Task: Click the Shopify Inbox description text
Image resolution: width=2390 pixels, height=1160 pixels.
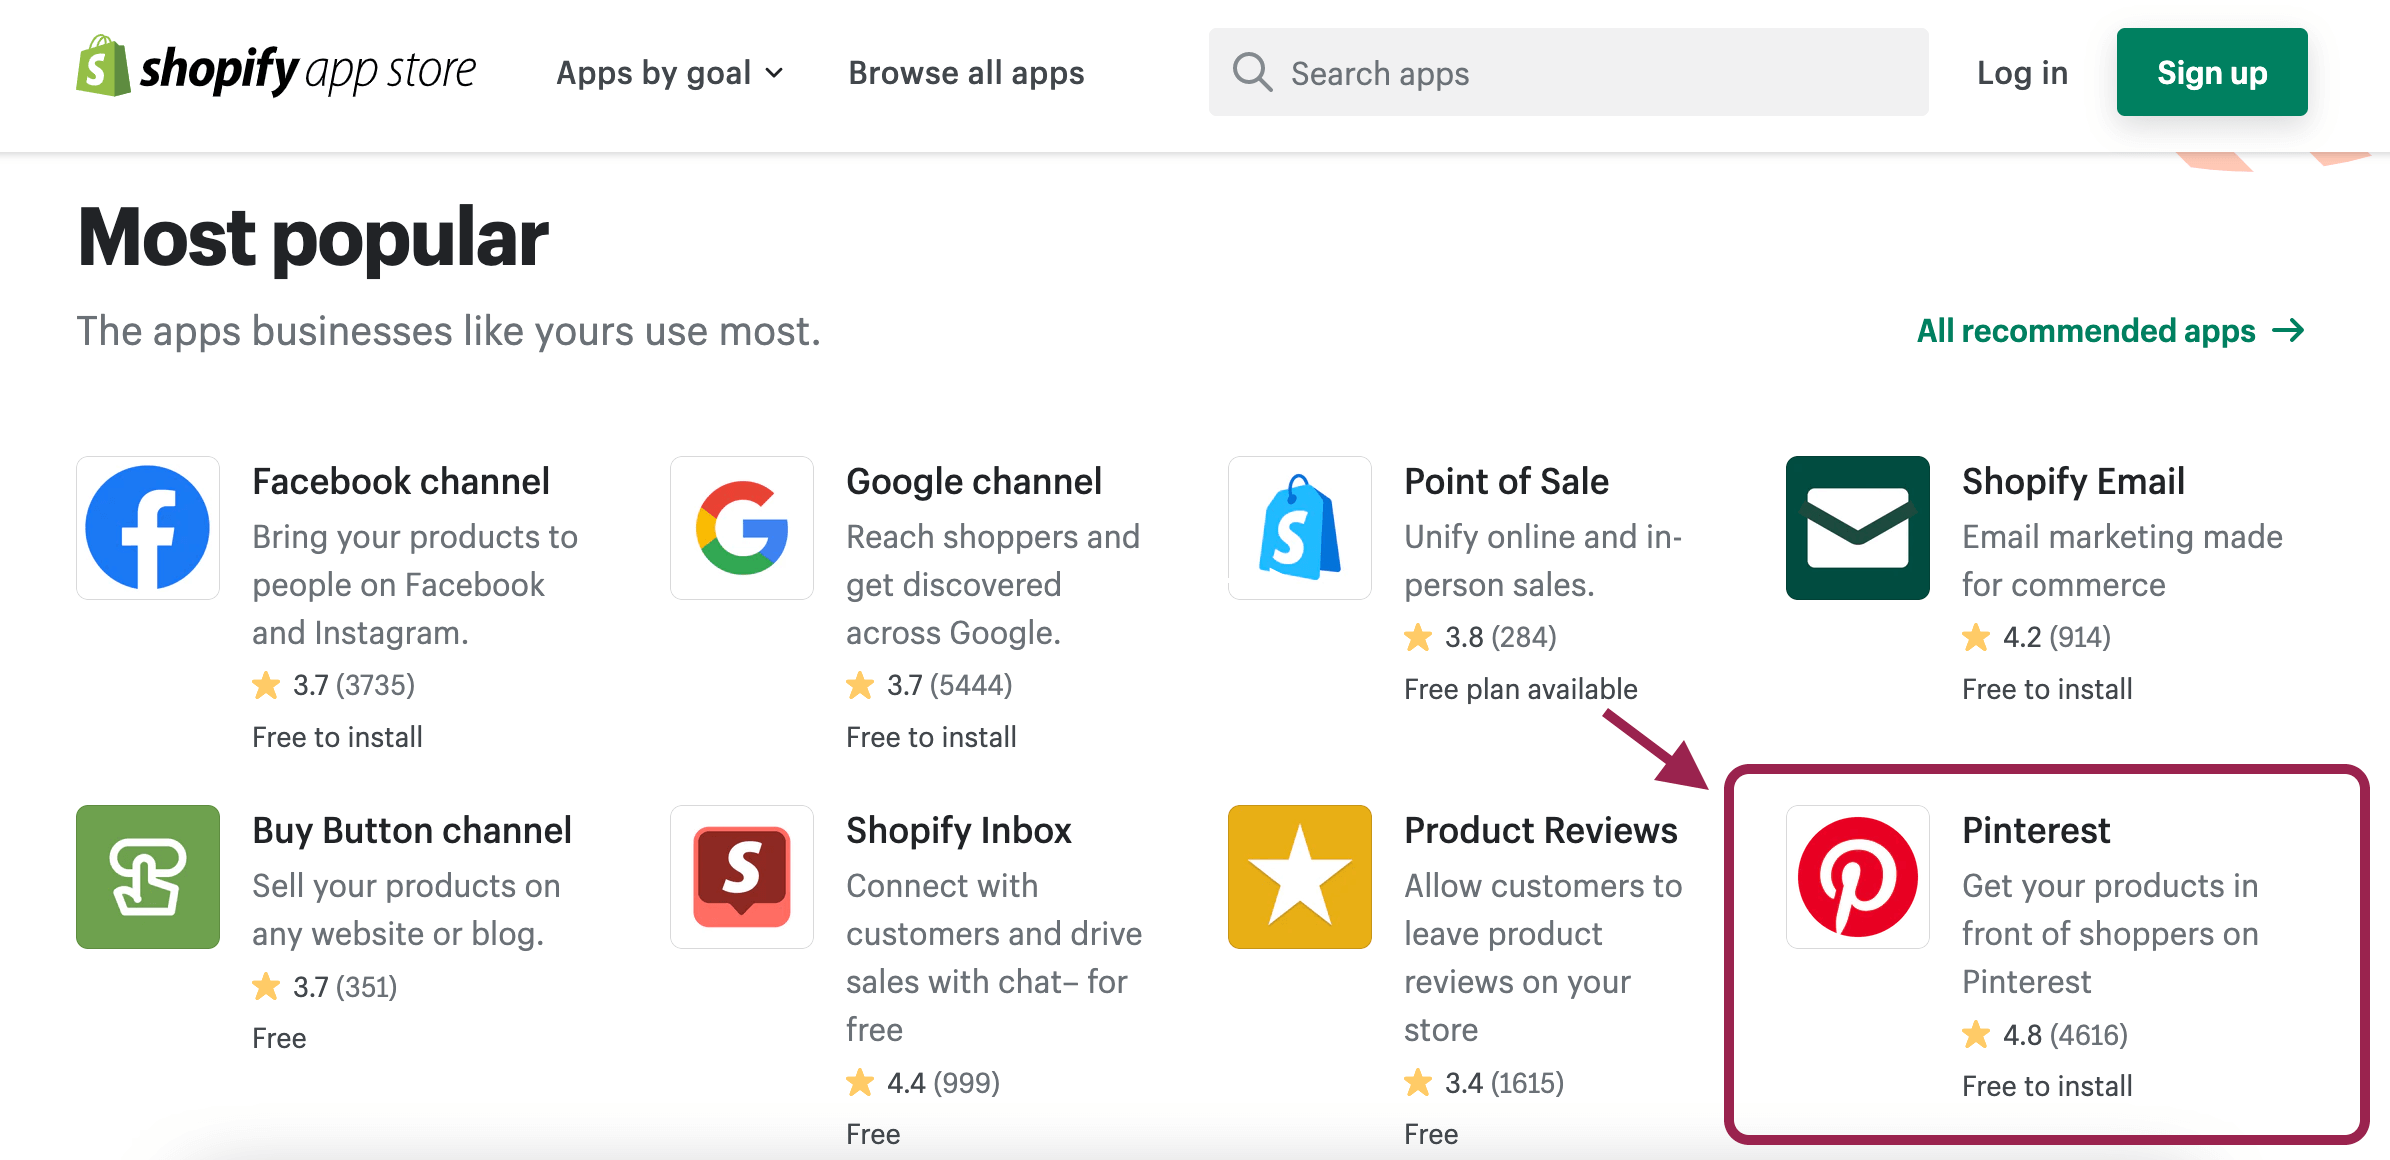Action: point(994,958)
